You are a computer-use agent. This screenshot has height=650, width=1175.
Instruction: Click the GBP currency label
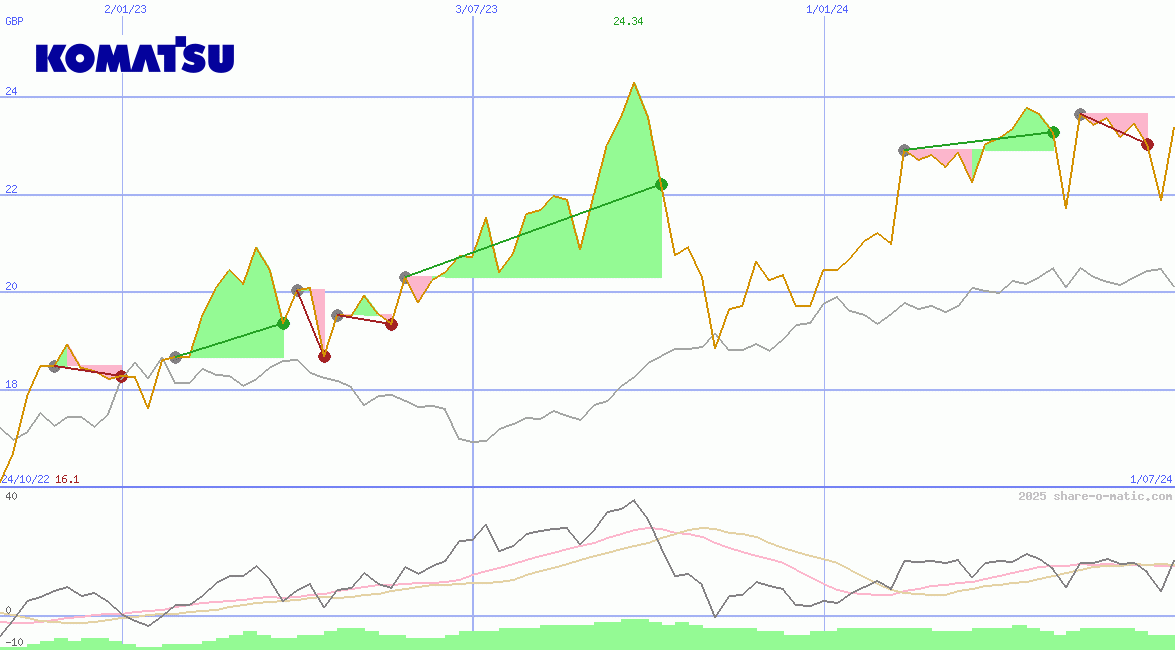[x=14, y=21]
